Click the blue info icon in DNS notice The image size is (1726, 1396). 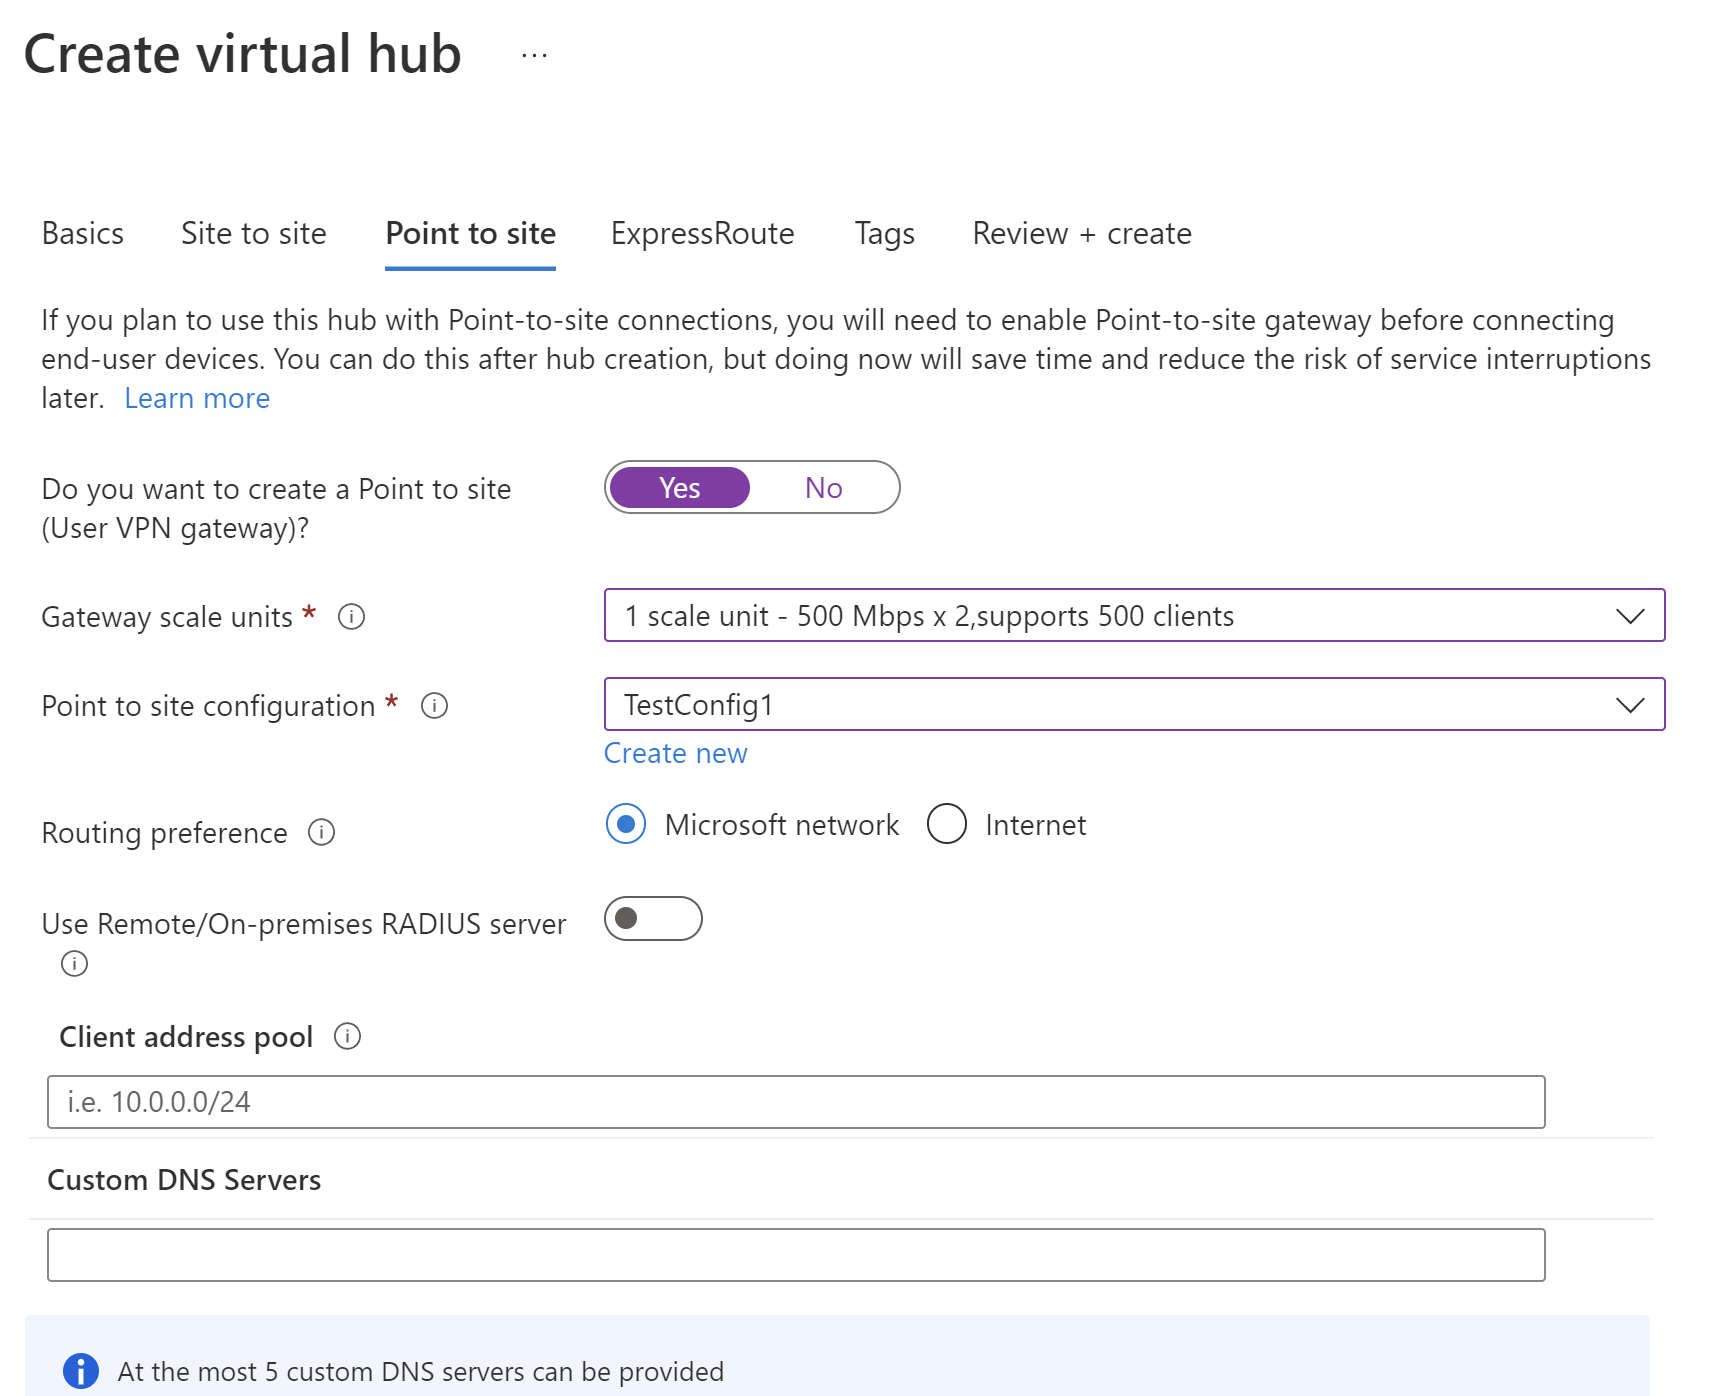81,1371
